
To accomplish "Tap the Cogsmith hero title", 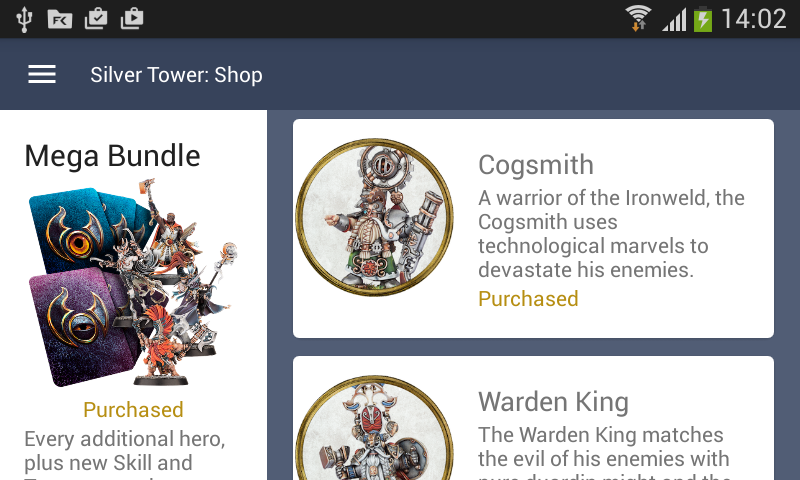I will 536,165.
